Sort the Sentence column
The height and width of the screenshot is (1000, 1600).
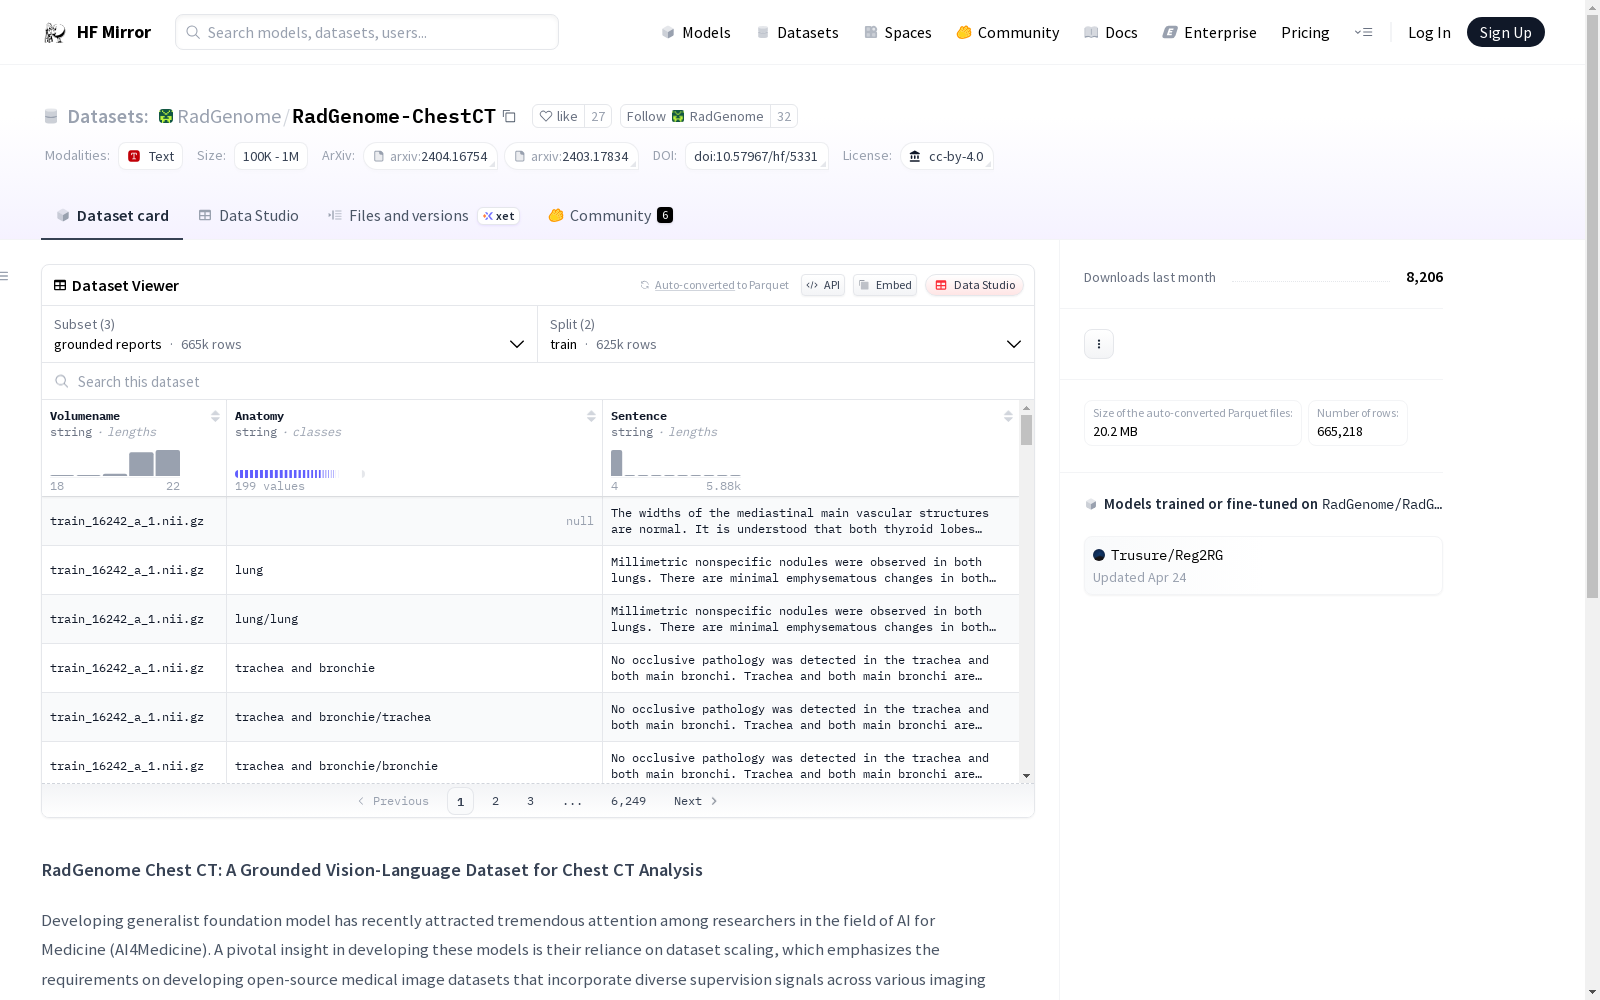pyautogui.click(x=1008, y=416)
